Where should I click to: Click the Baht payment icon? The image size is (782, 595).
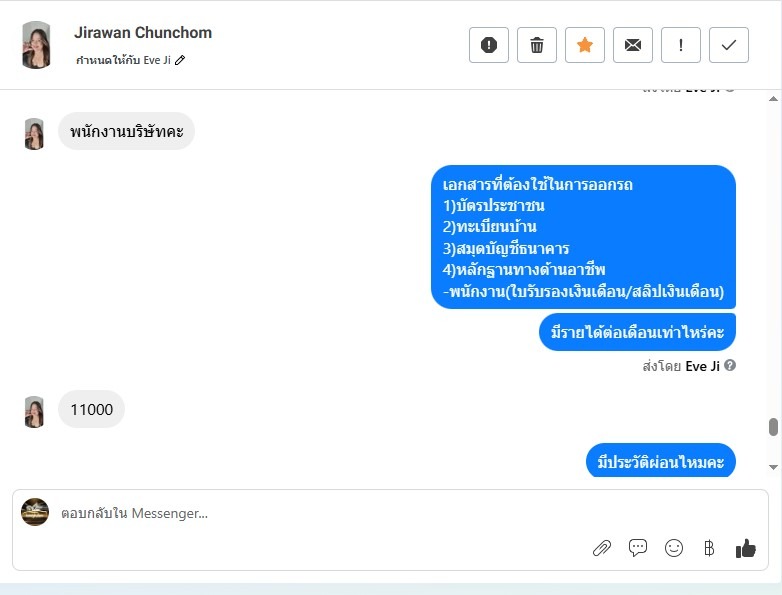point(709,548)
